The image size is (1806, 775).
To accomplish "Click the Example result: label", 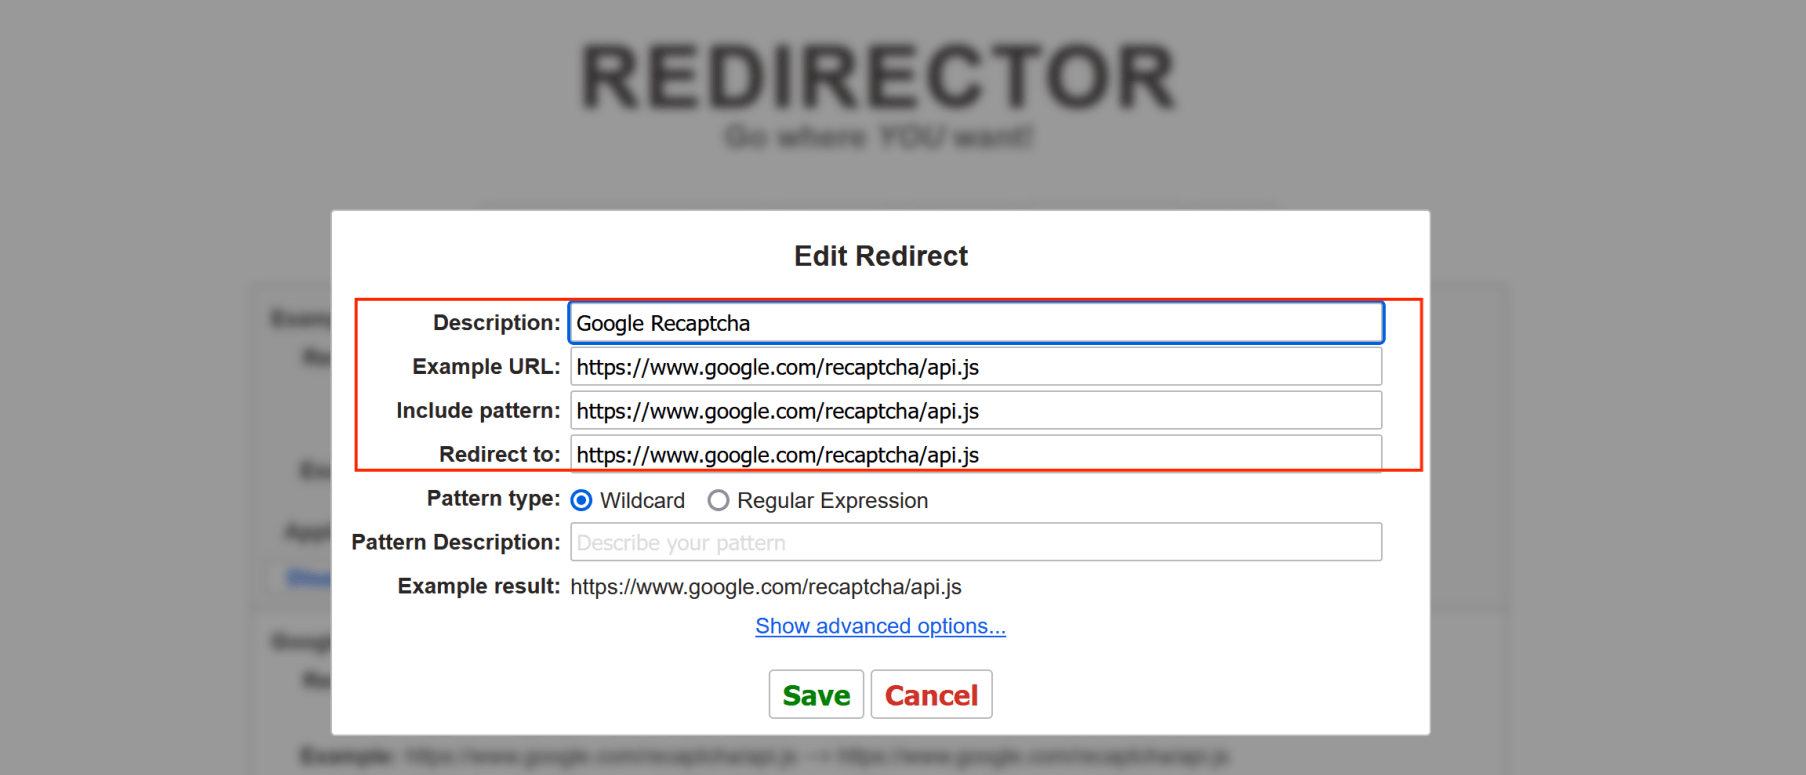I will [x=478, y=586].
